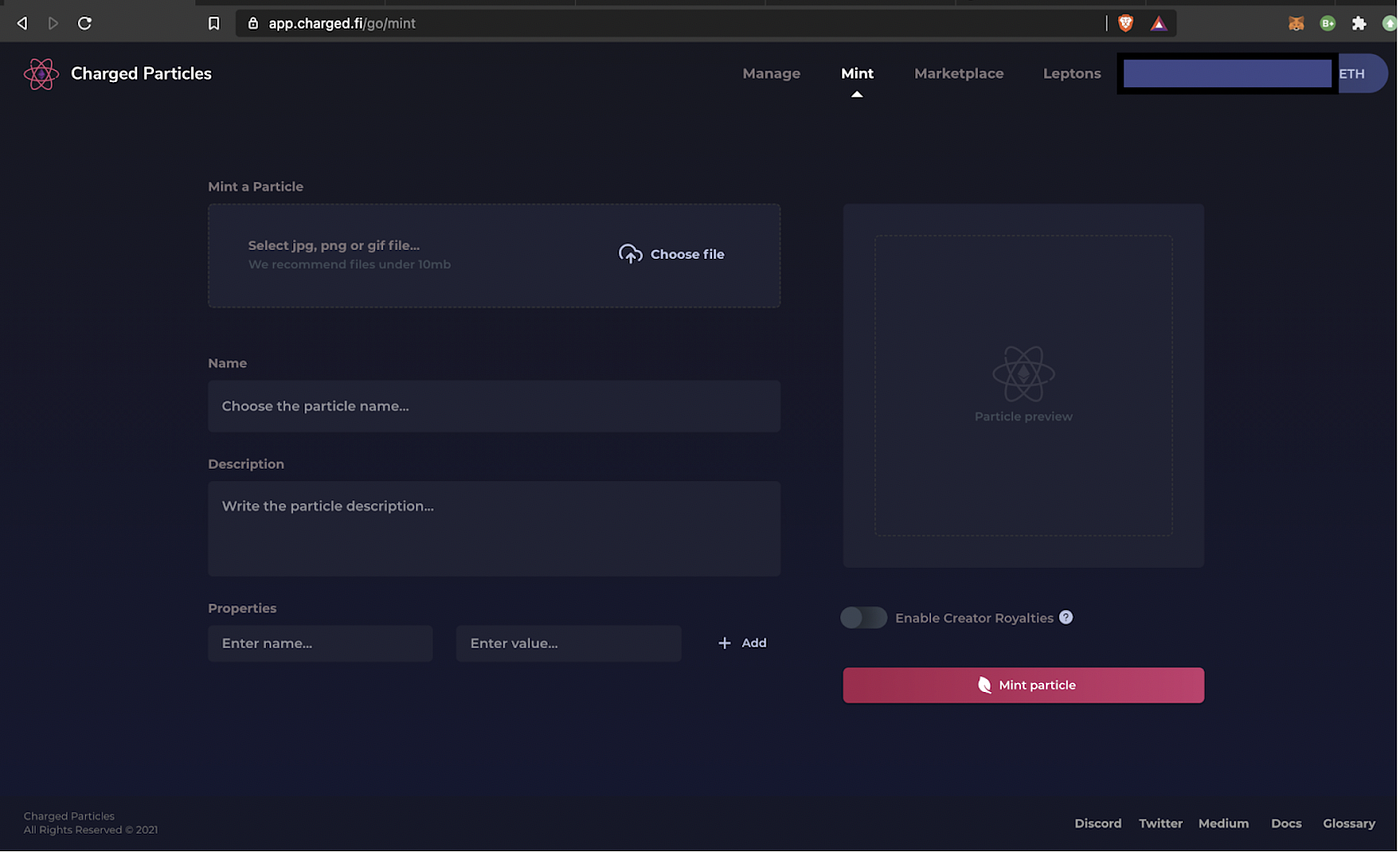The width and height of the screenshot is (1400, 852).
Task: Open Brave Shields lion icon
Action: tap(1126, 23)
